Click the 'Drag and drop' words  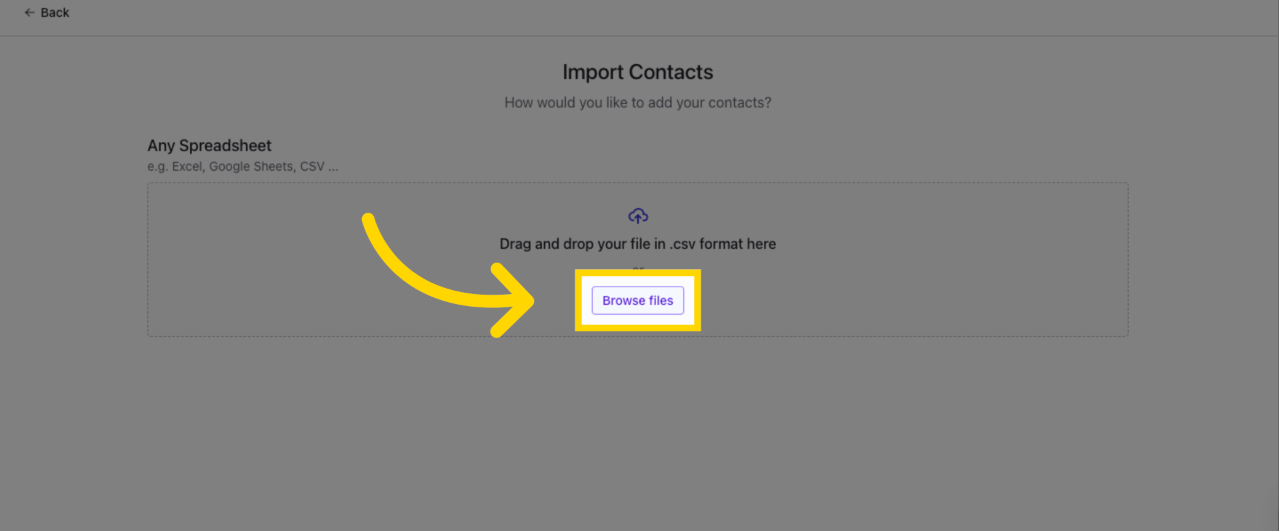tap(545, 244)
